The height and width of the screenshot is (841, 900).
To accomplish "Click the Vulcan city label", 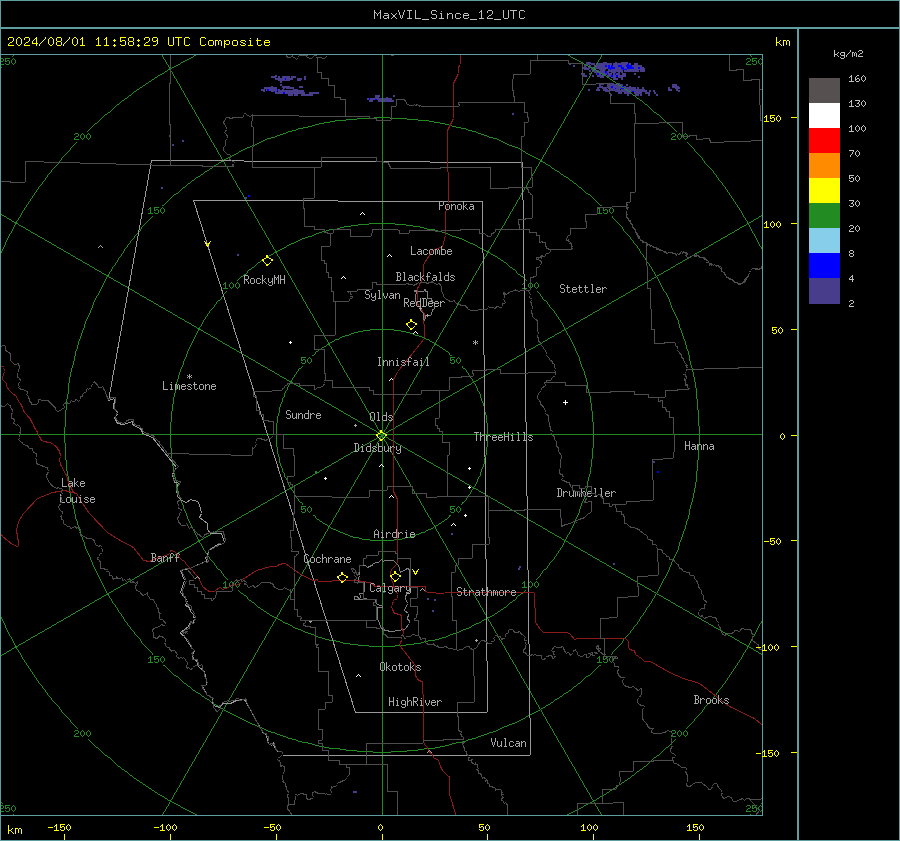I will point(508,743).
